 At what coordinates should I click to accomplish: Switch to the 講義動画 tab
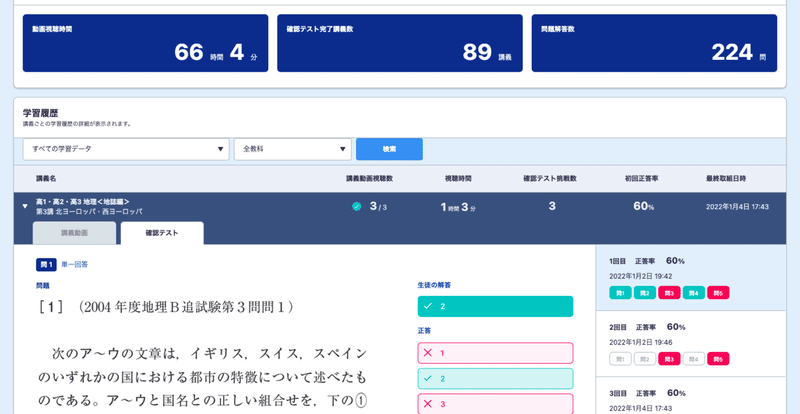(74, 233)
